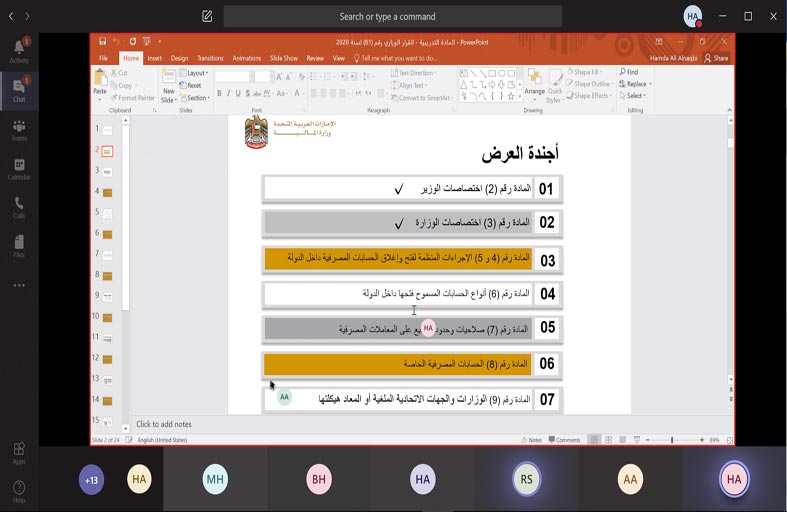Expand the Layout dropdown in Slides group
Screen dimensions: 787x512
(x=196, y=73)
